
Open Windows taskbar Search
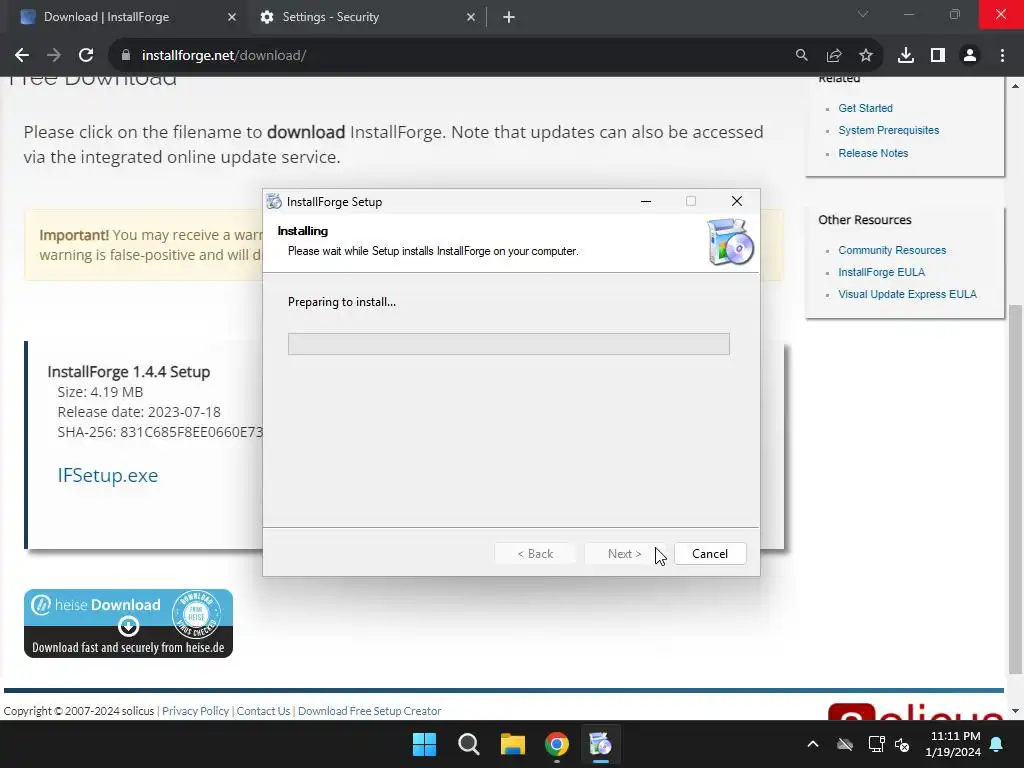coord(469,744)
